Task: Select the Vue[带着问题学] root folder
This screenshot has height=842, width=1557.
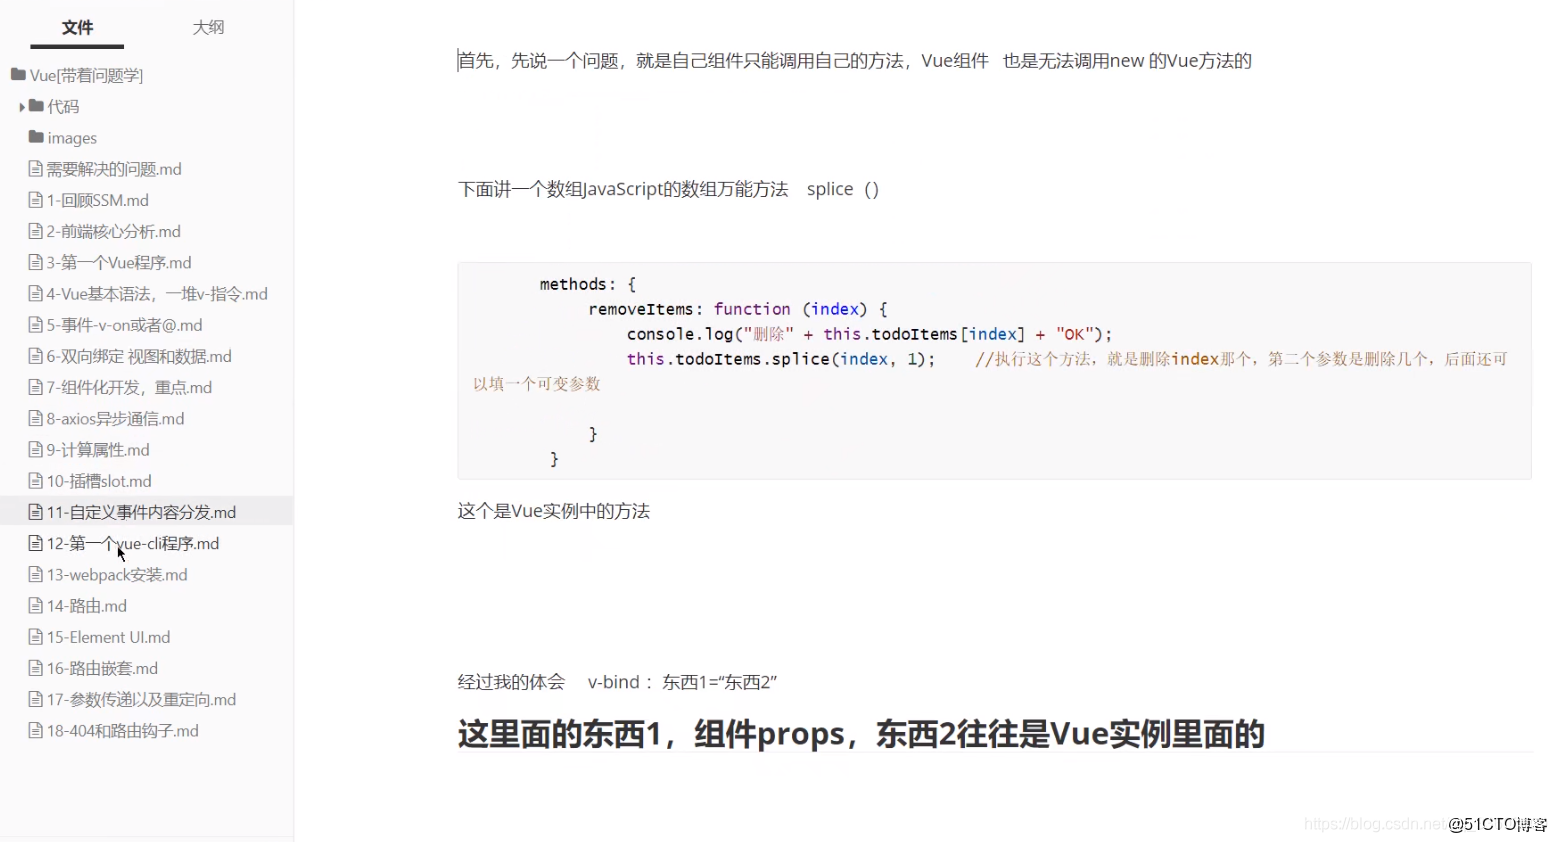Action: click(x=87, y=75)
